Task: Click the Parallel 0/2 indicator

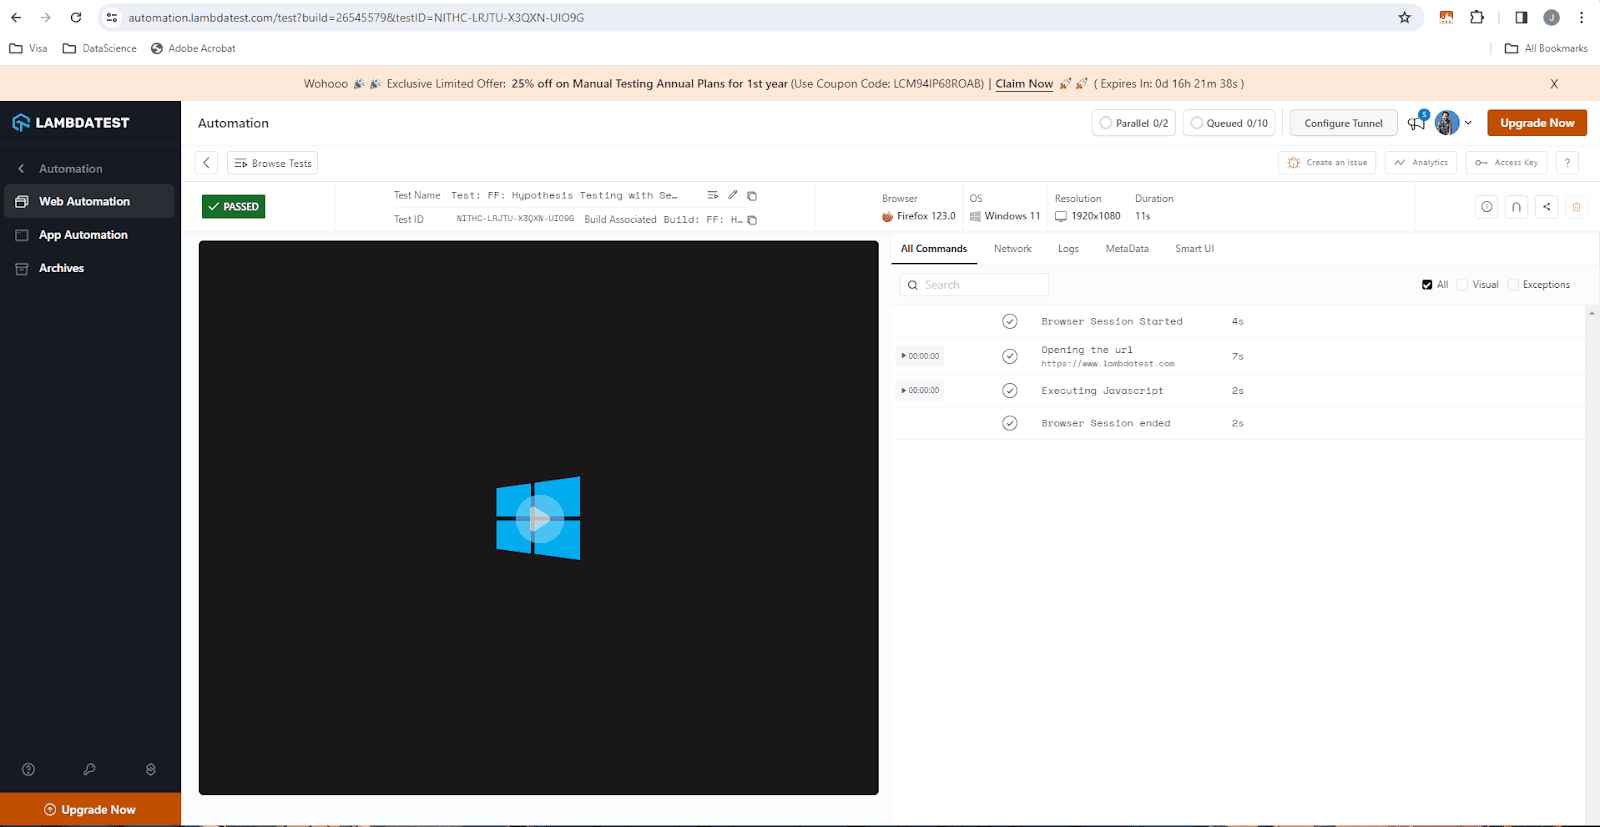Action: 1133,123
